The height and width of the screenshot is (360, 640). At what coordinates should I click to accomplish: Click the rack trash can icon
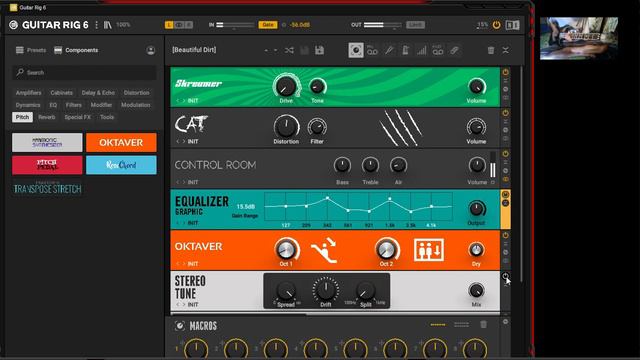pyautogui.click(x=491, y=50)
